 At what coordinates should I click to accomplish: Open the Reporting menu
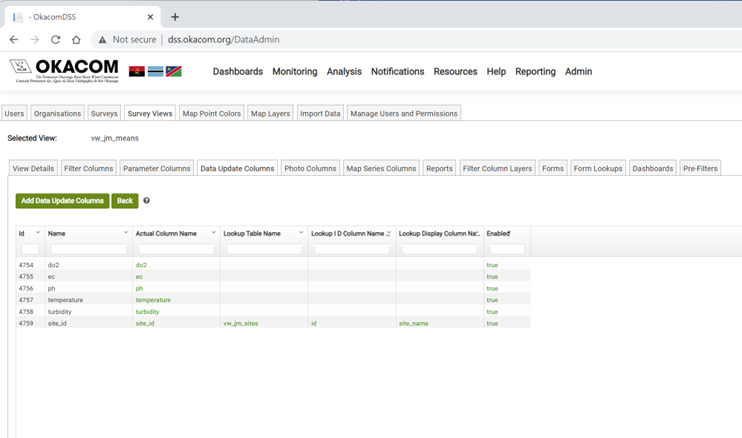(535, 71)
